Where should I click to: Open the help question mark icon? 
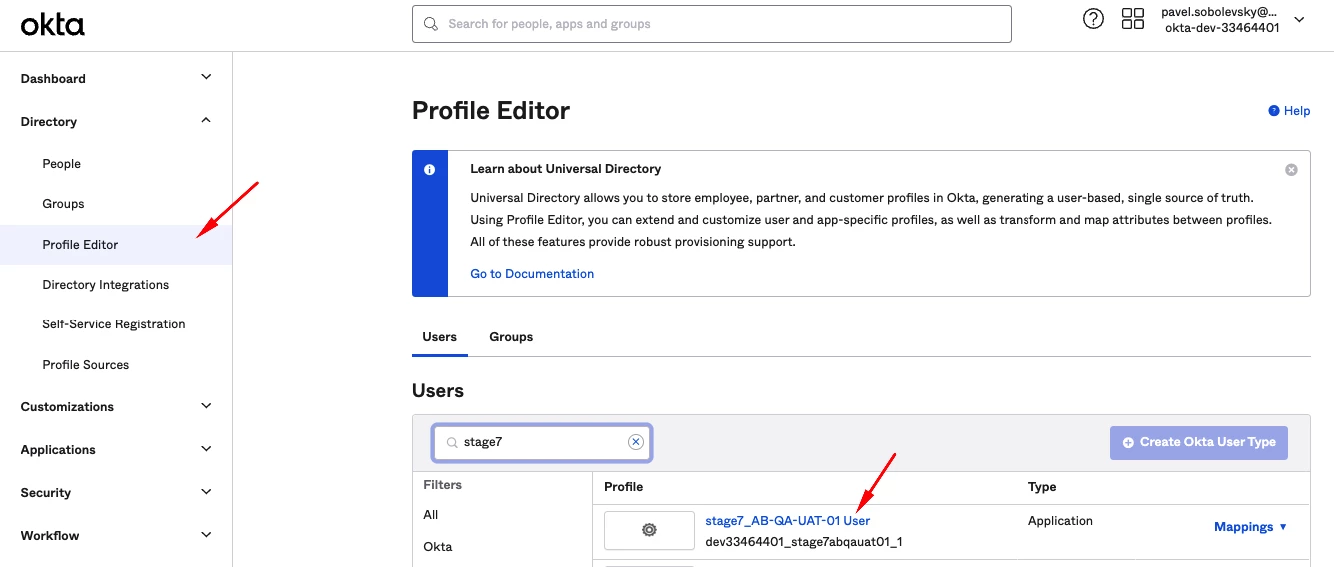1093,19
